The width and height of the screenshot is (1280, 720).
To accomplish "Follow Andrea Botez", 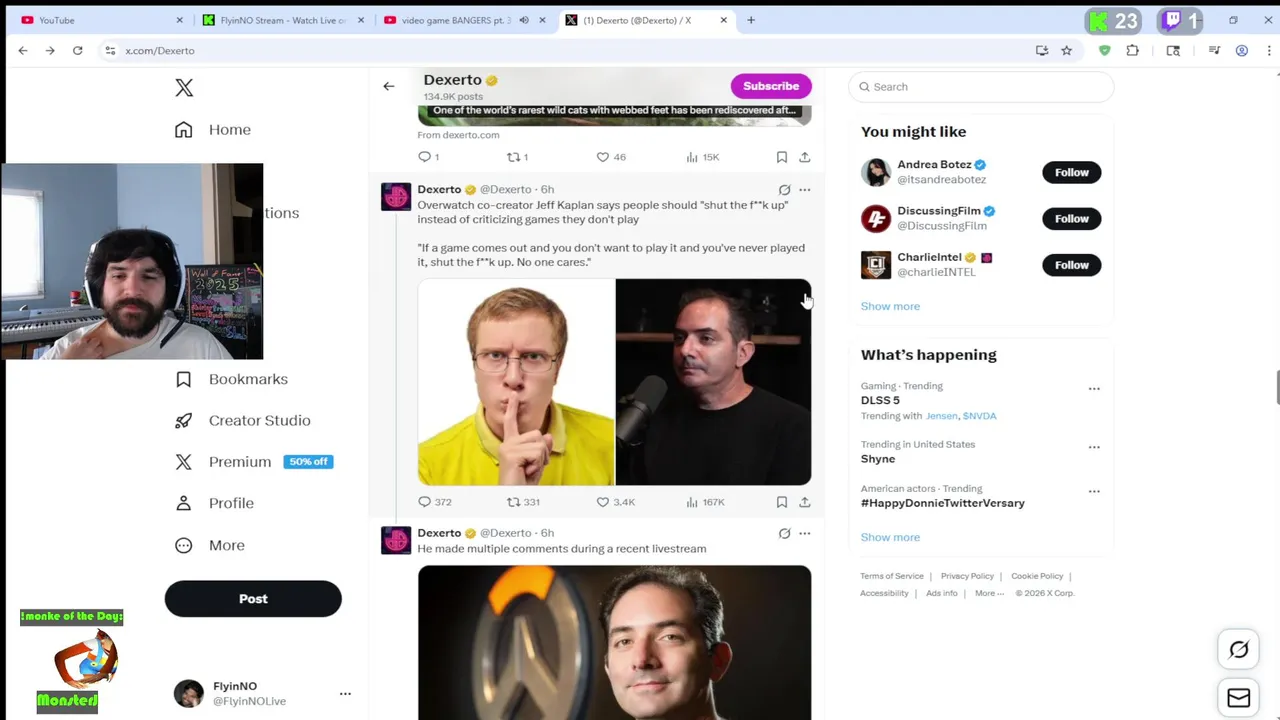I will coord(1071,172).
